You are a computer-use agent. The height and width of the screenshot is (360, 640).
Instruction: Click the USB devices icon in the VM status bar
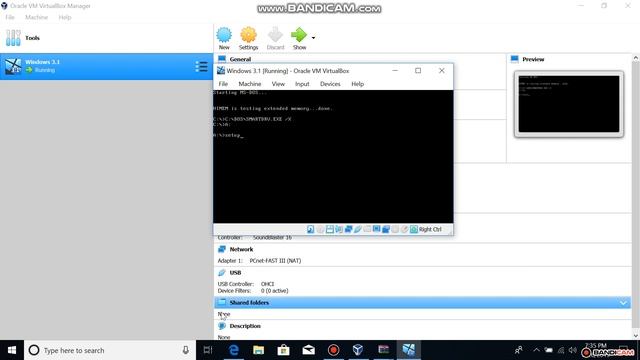(358, 229)
